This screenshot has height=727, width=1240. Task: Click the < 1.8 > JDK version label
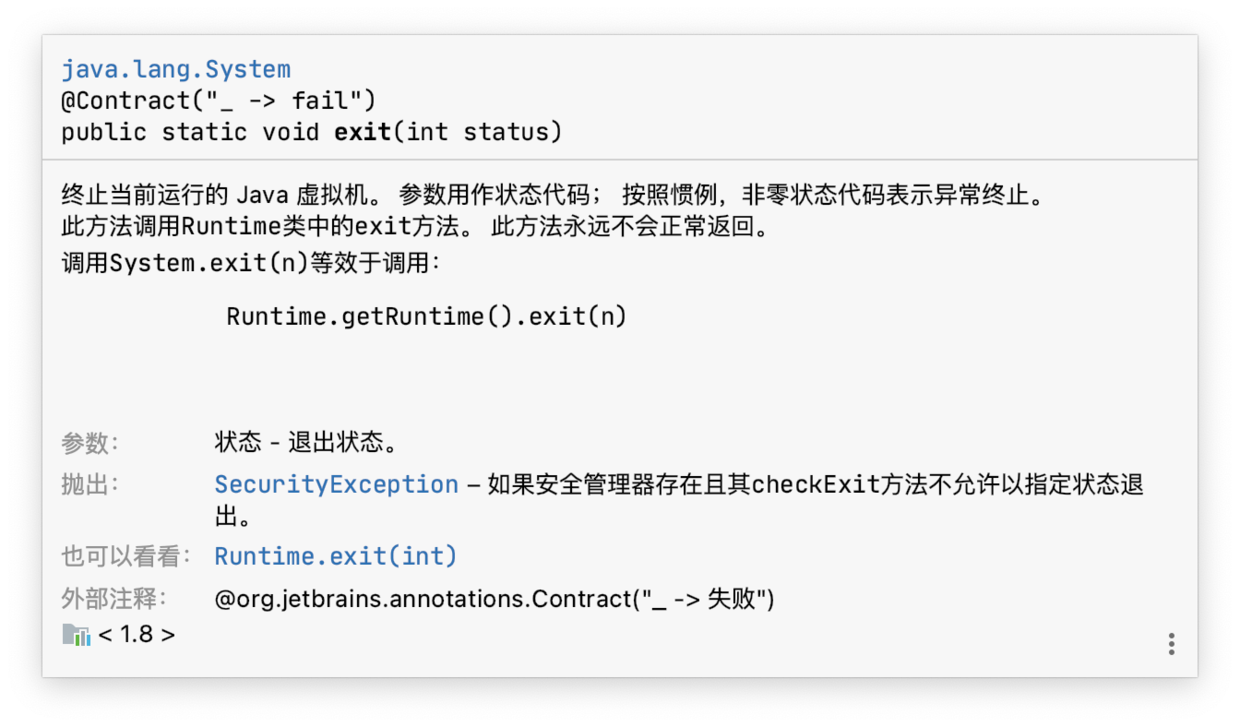pos(137,634)
